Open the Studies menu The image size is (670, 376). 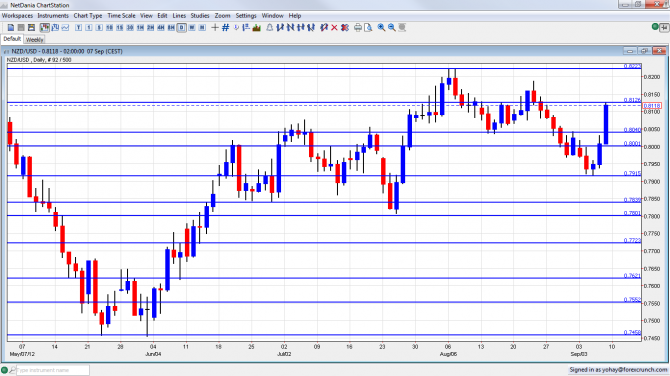coord(200,16)
